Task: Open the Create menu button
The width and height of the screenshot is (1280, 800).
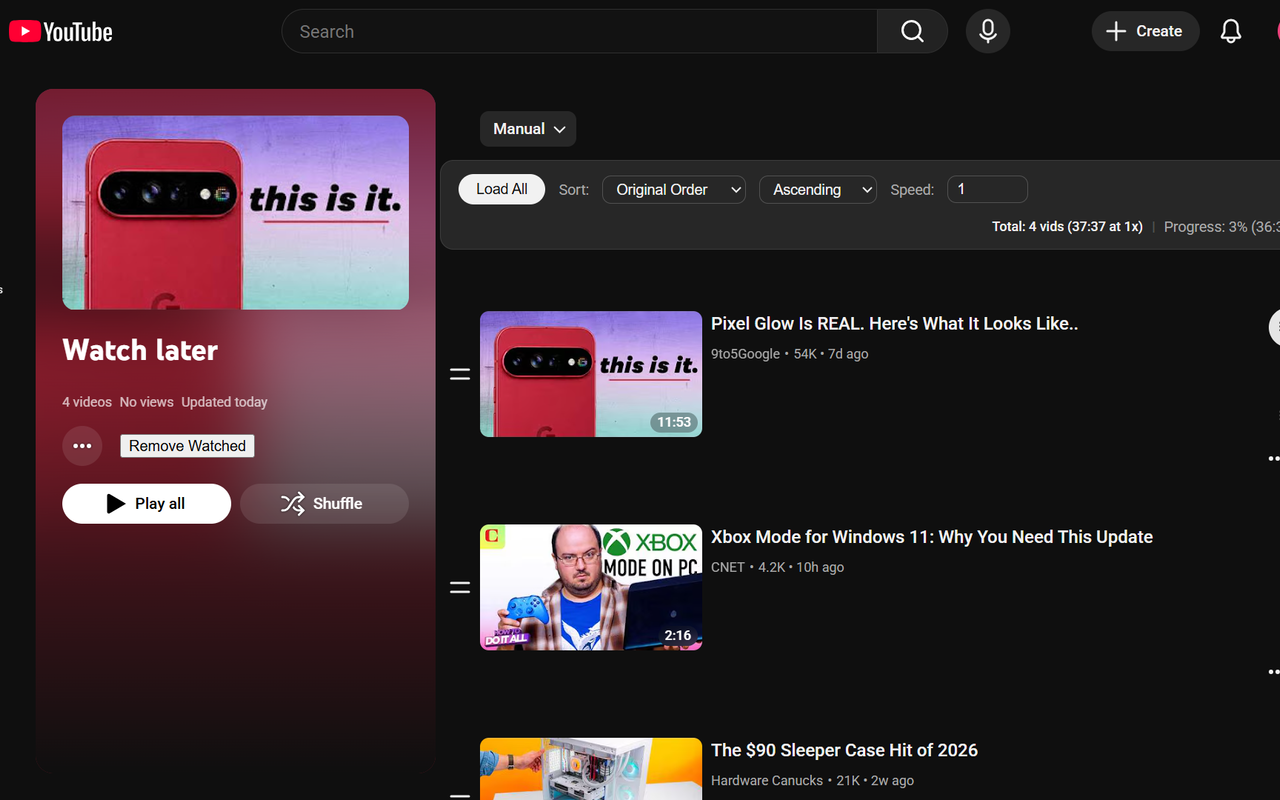Action: (x=1145, y=31)
